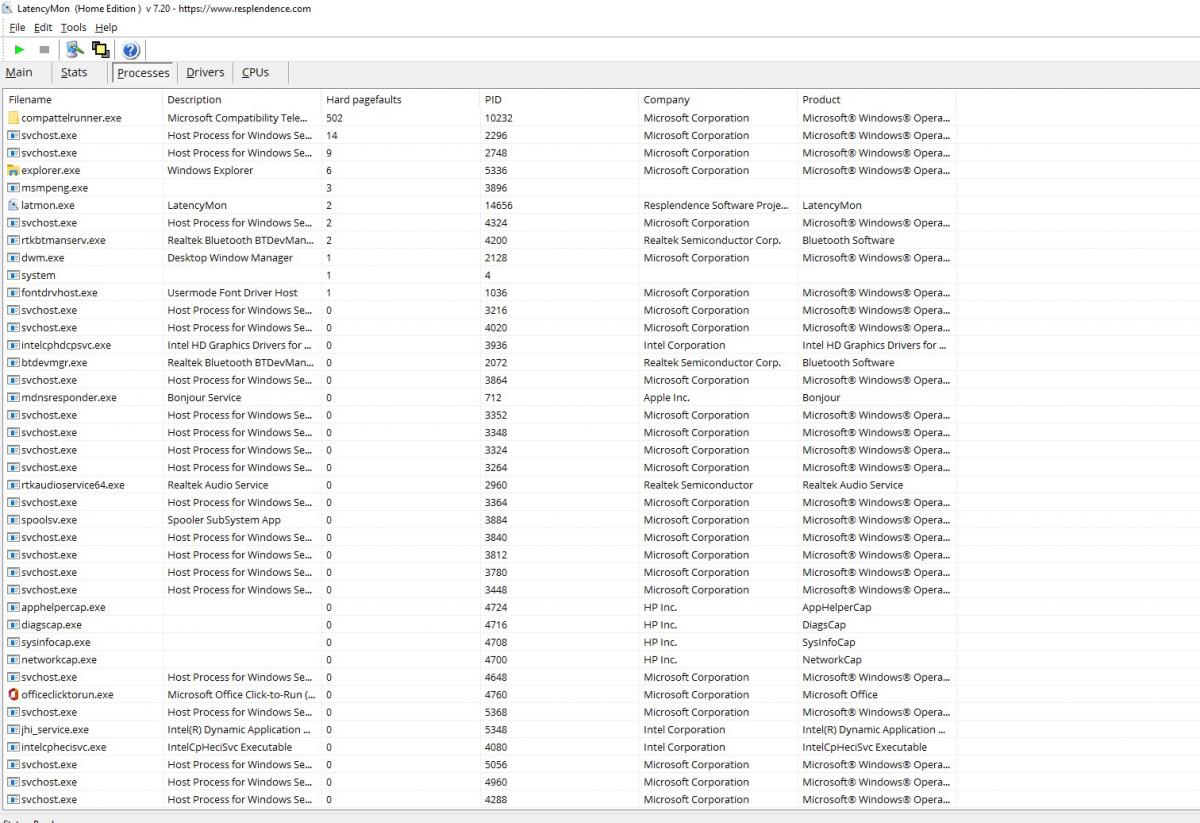Select the diagscap.exe filename
The image size is (1200, 823).
coord(51,625)
